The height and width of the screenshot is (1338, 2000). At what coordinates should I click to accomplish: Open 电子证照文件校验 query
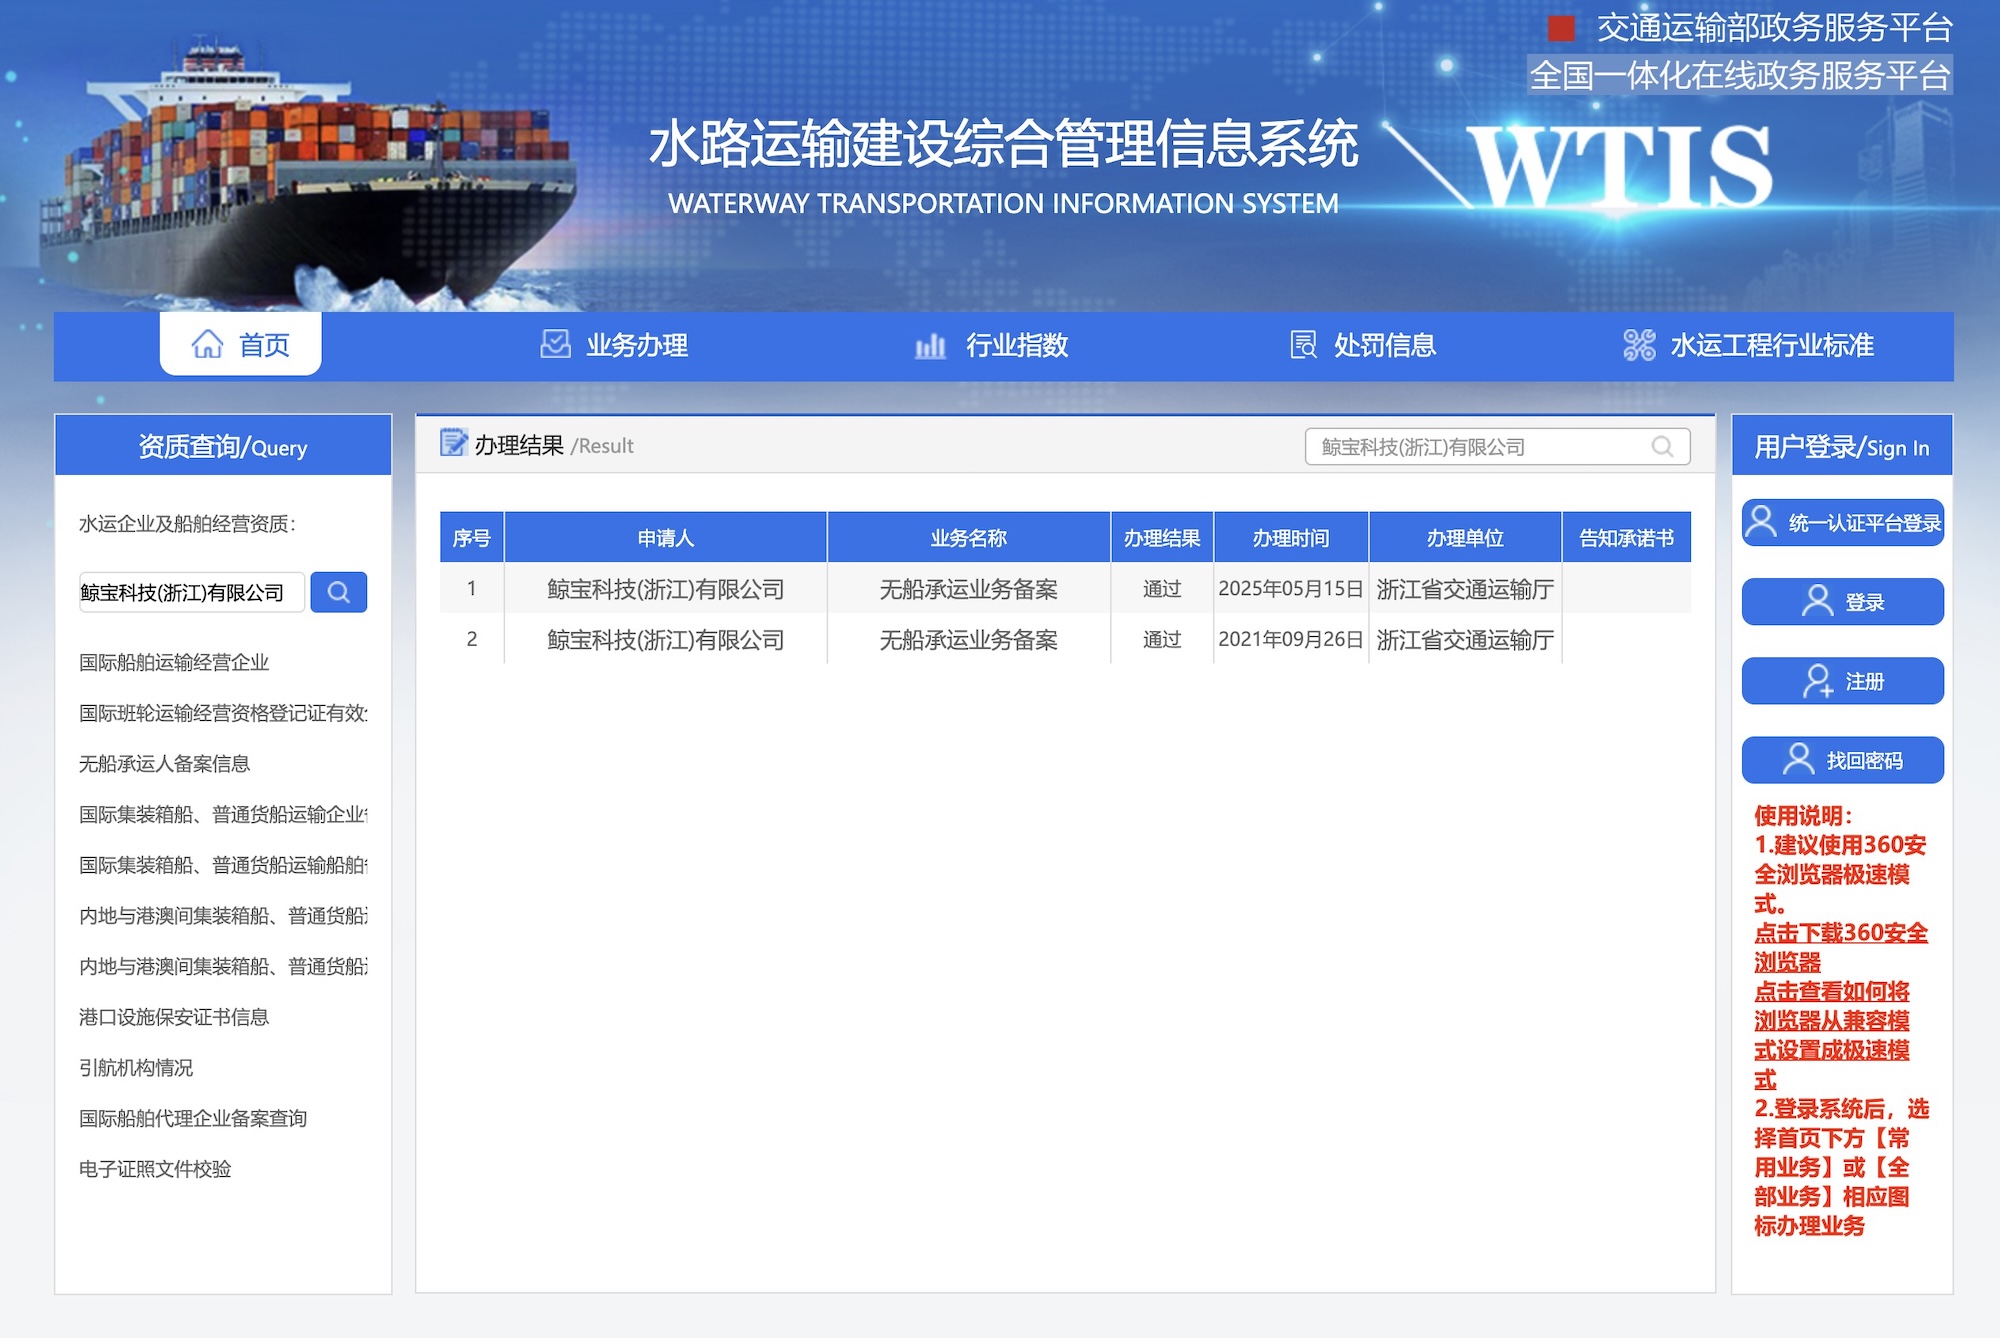(154, 1169)
